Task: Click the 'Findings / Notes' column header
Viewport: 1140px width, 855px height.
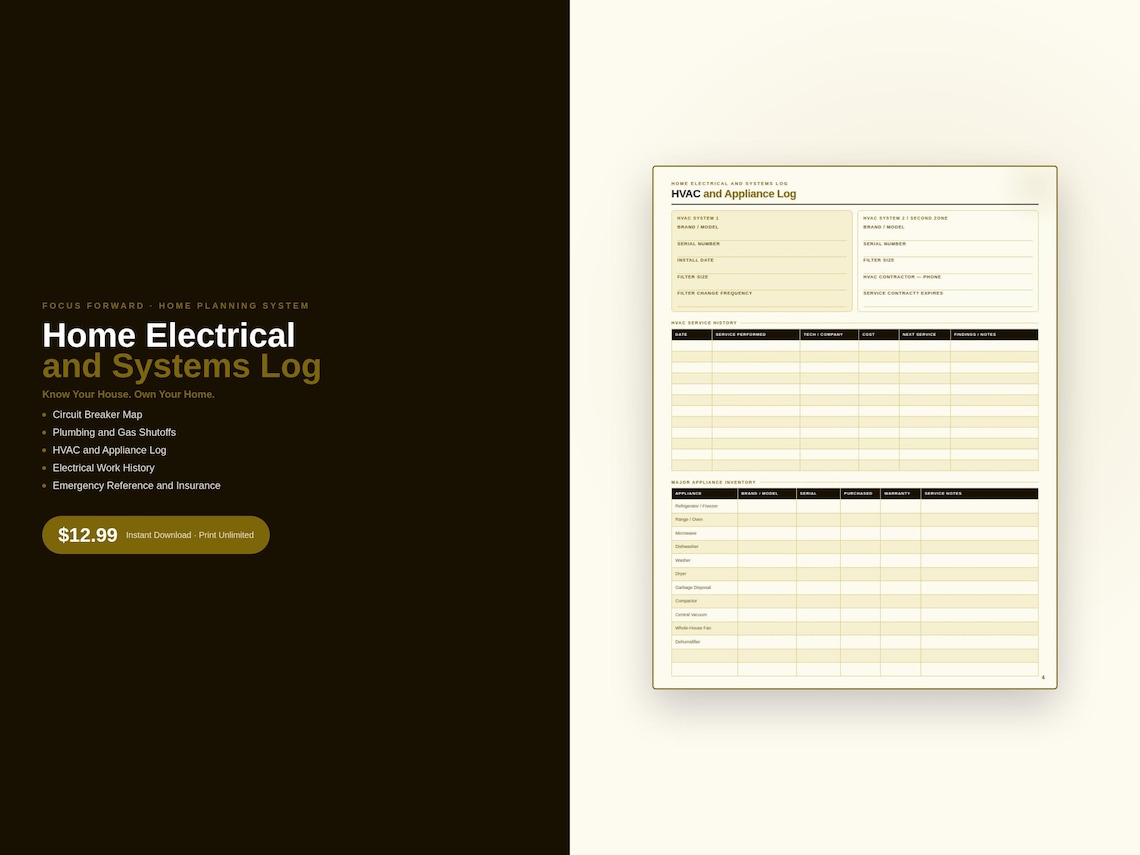Action: (x=995, y=334)
